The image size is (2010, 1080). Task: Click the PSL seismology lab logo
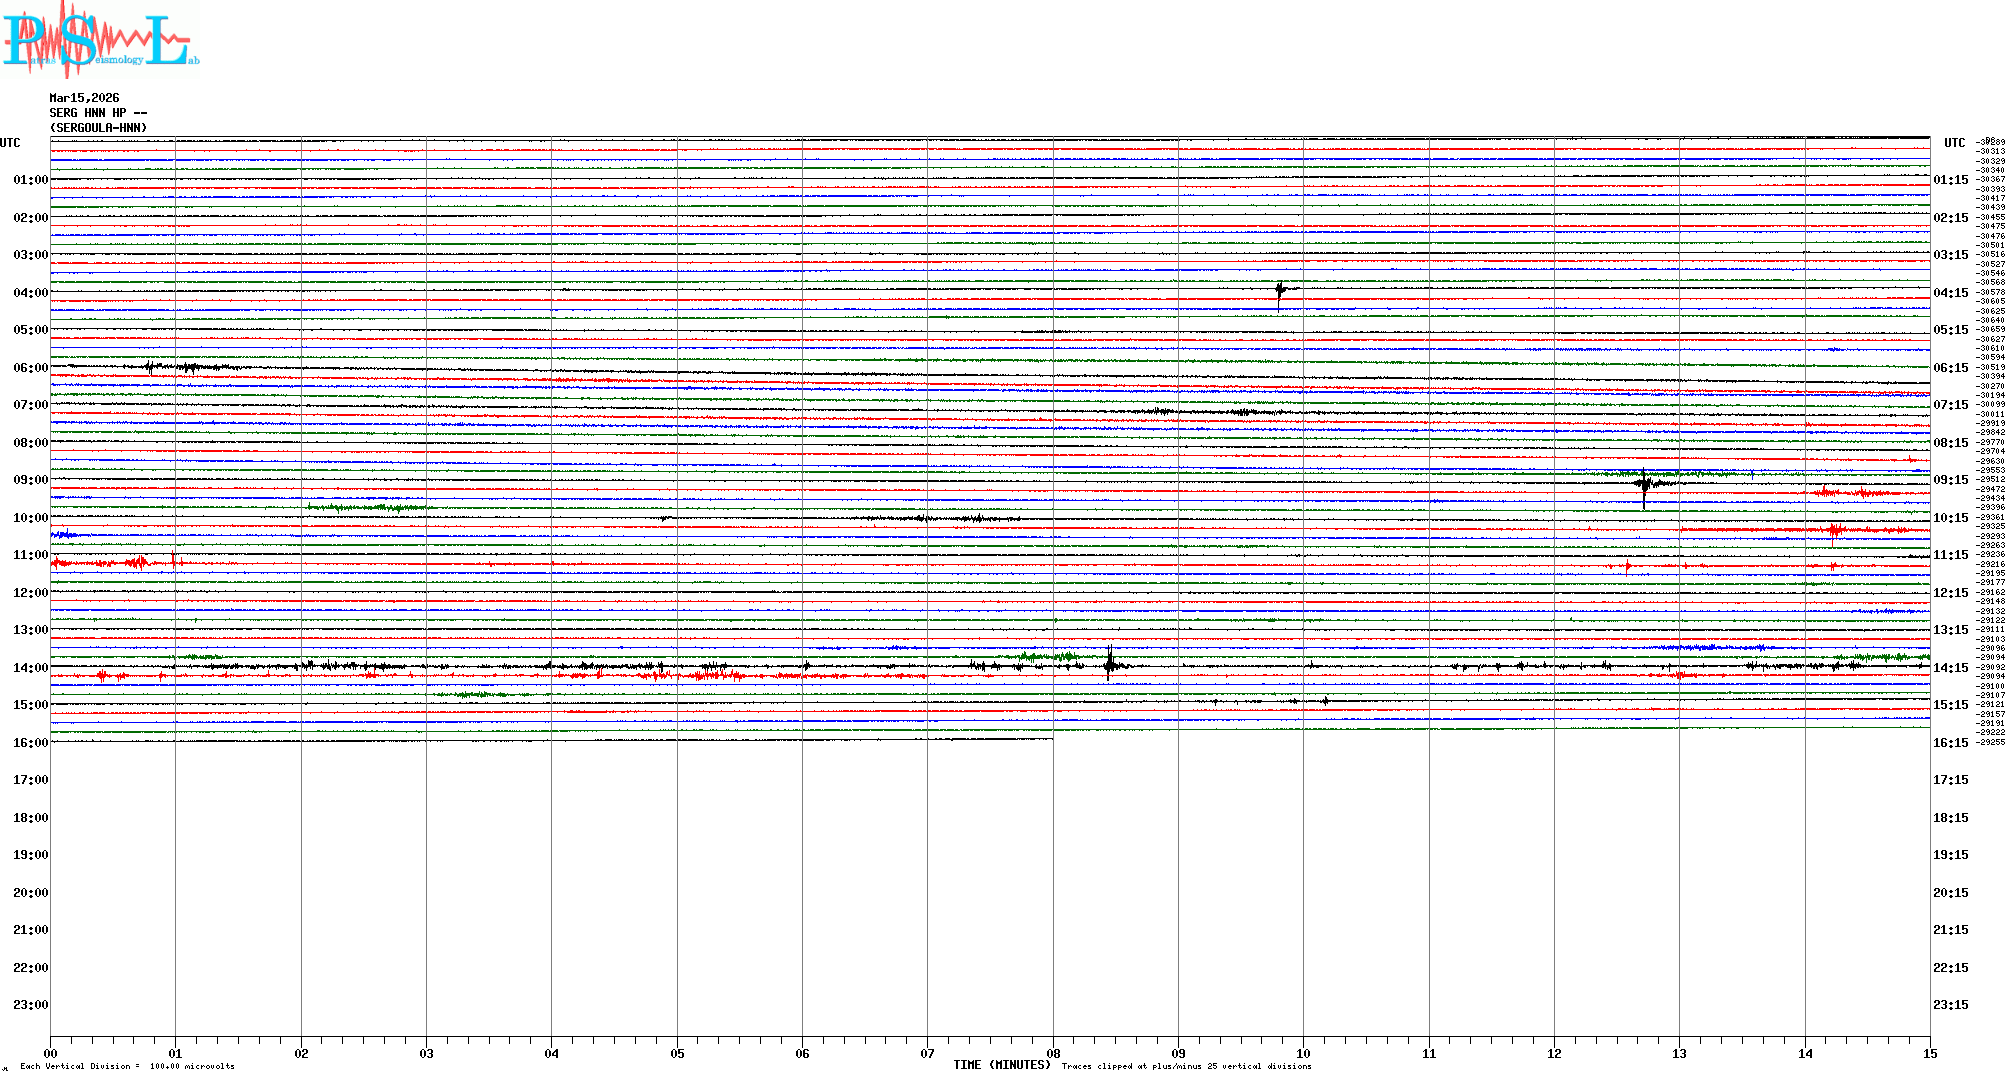[100, 40]
